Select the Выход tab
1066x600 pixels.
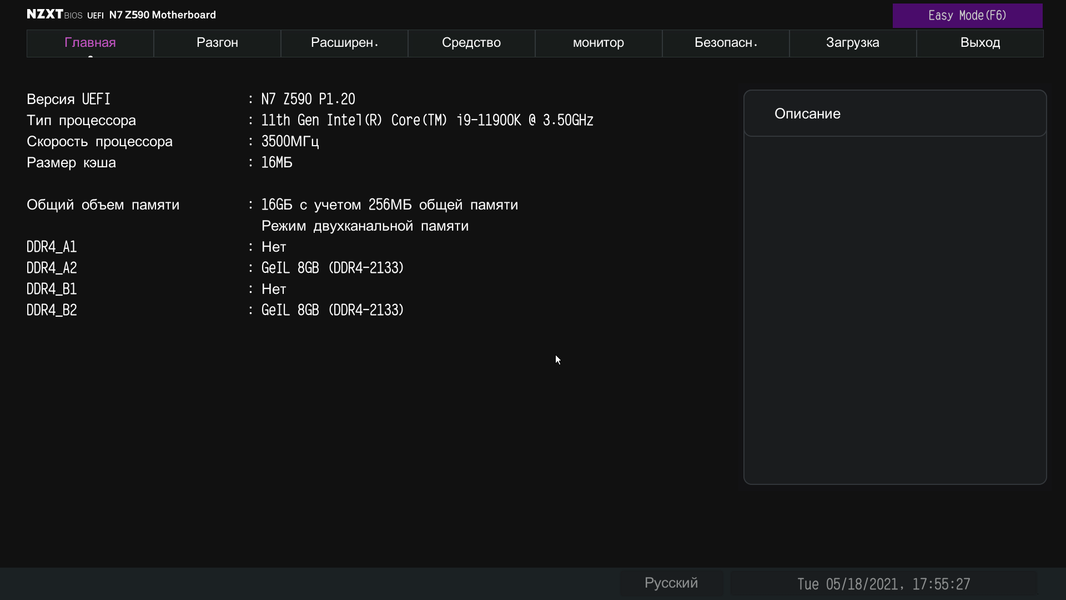click(x=980, y=43)
